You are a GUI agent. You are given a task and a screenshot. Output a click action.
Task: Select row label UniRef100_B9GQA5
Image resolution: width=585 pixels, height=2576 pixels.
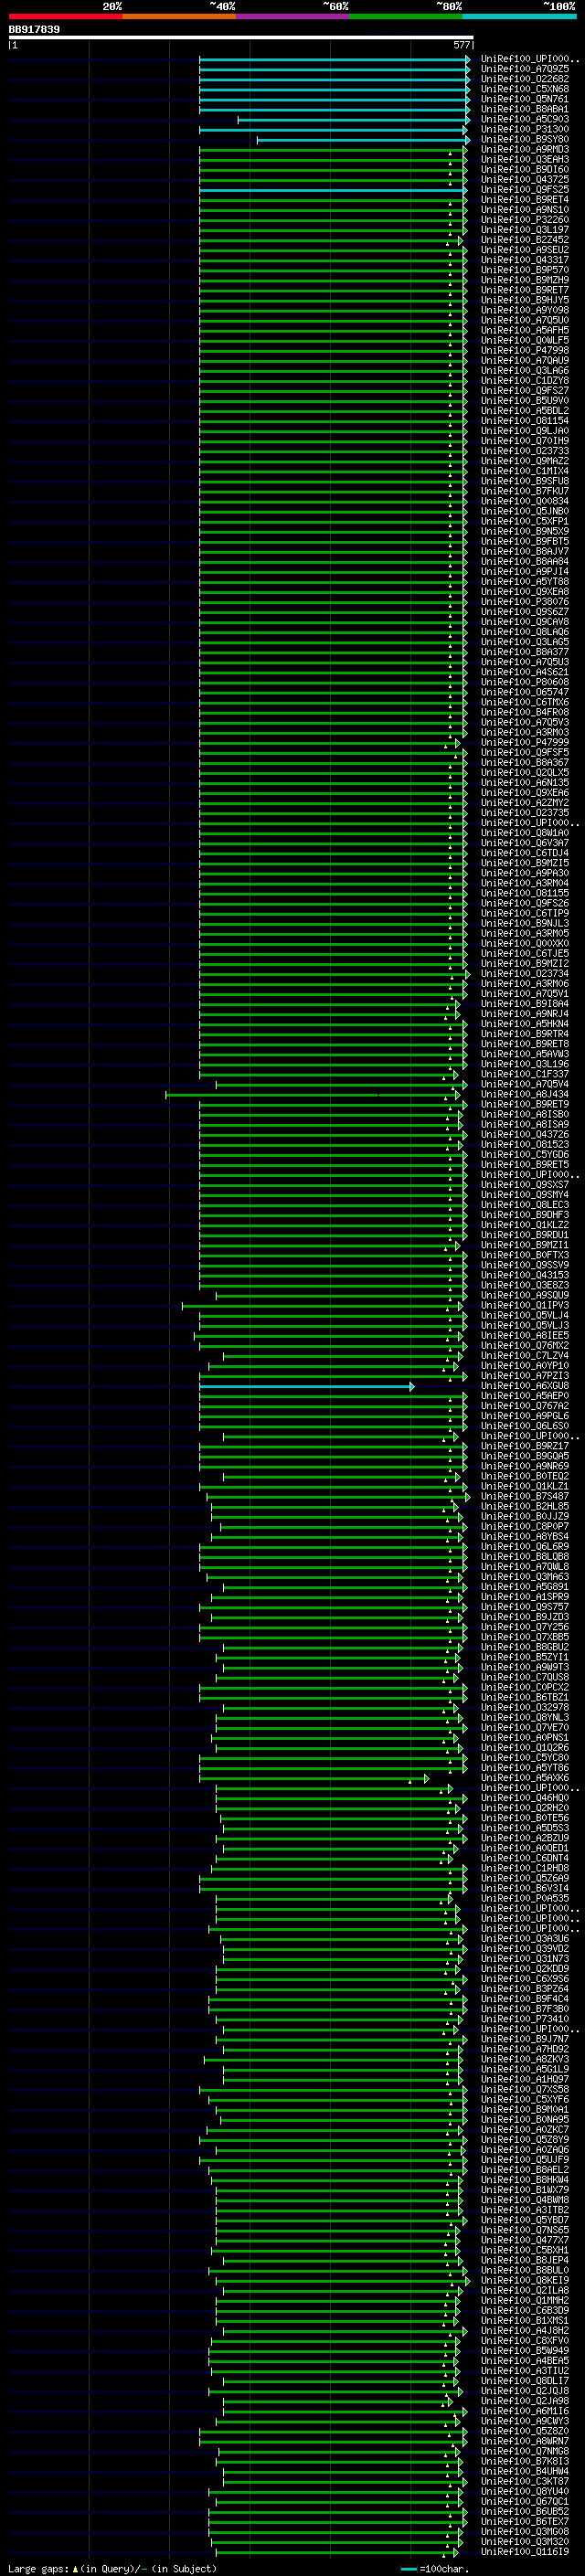tap(525, 1456)
